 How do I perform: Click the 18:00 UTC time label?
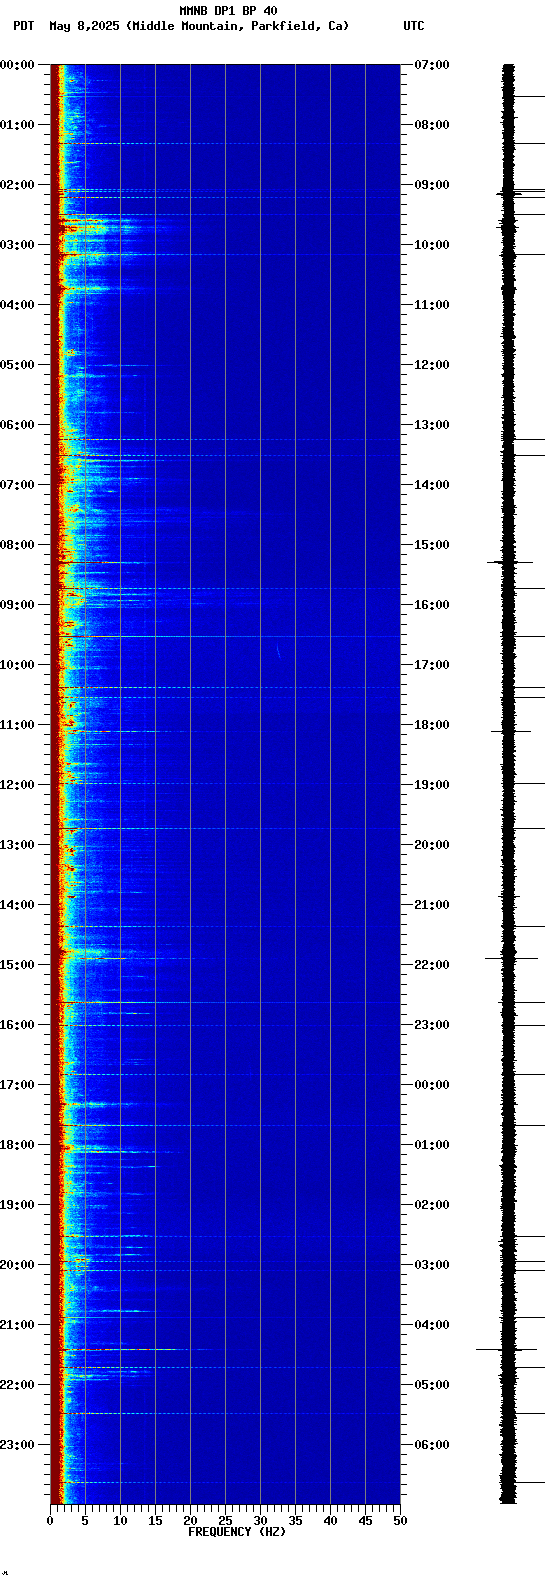(432, 725)
